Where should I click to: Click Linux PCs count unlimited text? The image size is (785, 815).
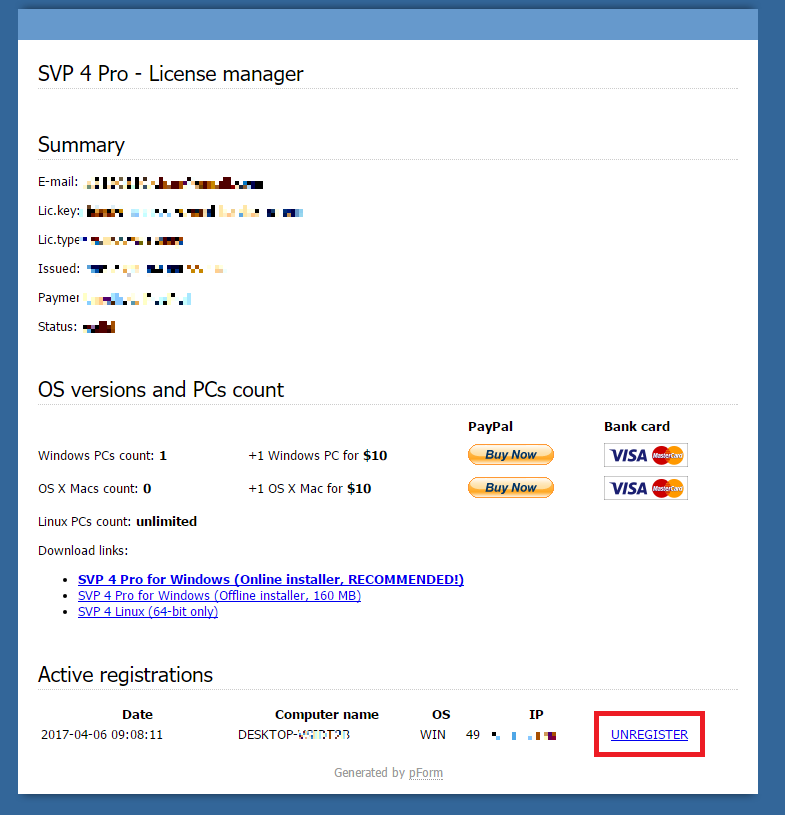[117, 521]
